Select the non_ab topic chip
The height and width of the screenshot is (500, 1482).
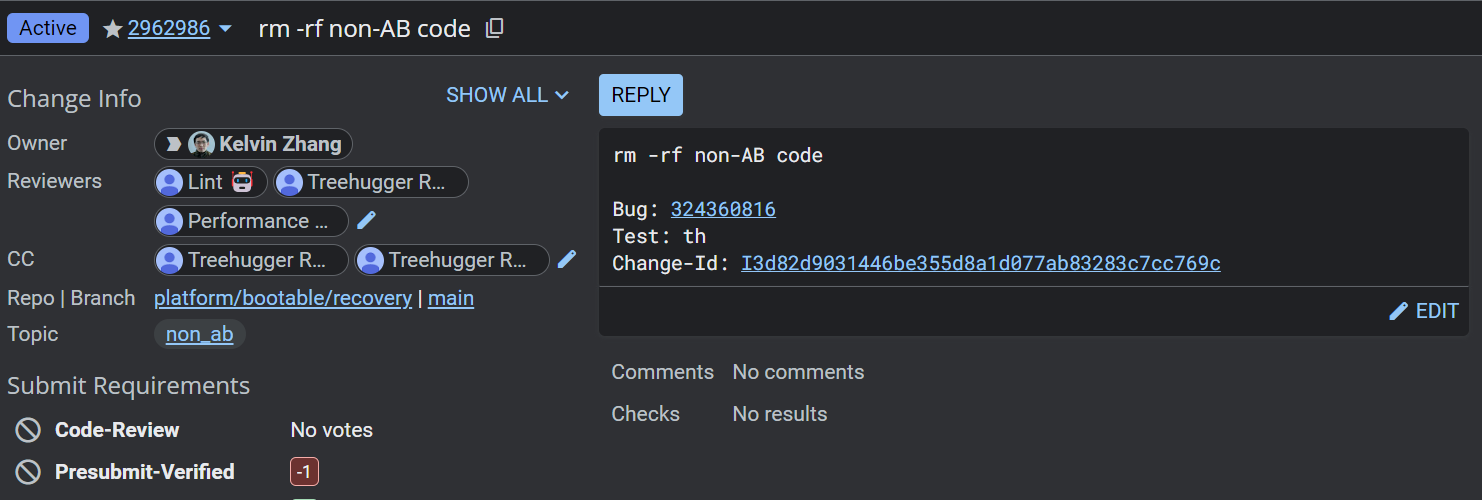(x=199, y=334)
